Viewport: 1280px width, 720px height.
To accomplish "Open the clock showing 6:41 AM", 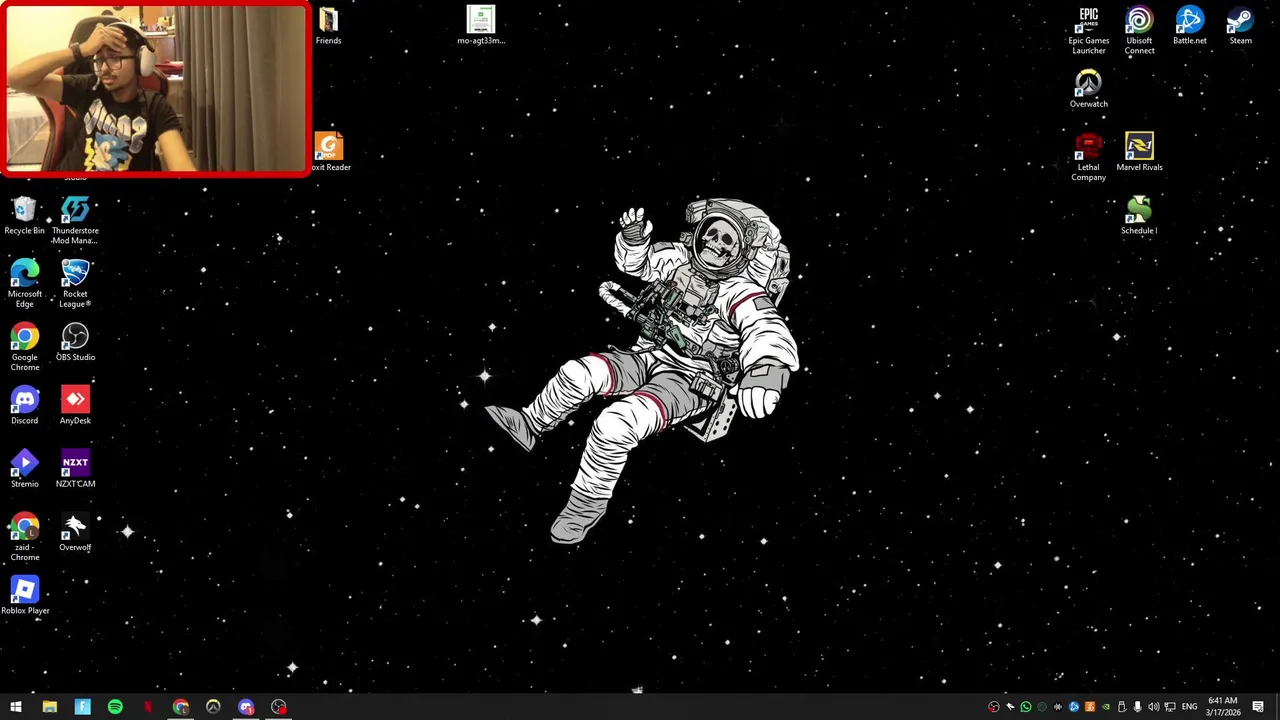I will (1223, 707).
